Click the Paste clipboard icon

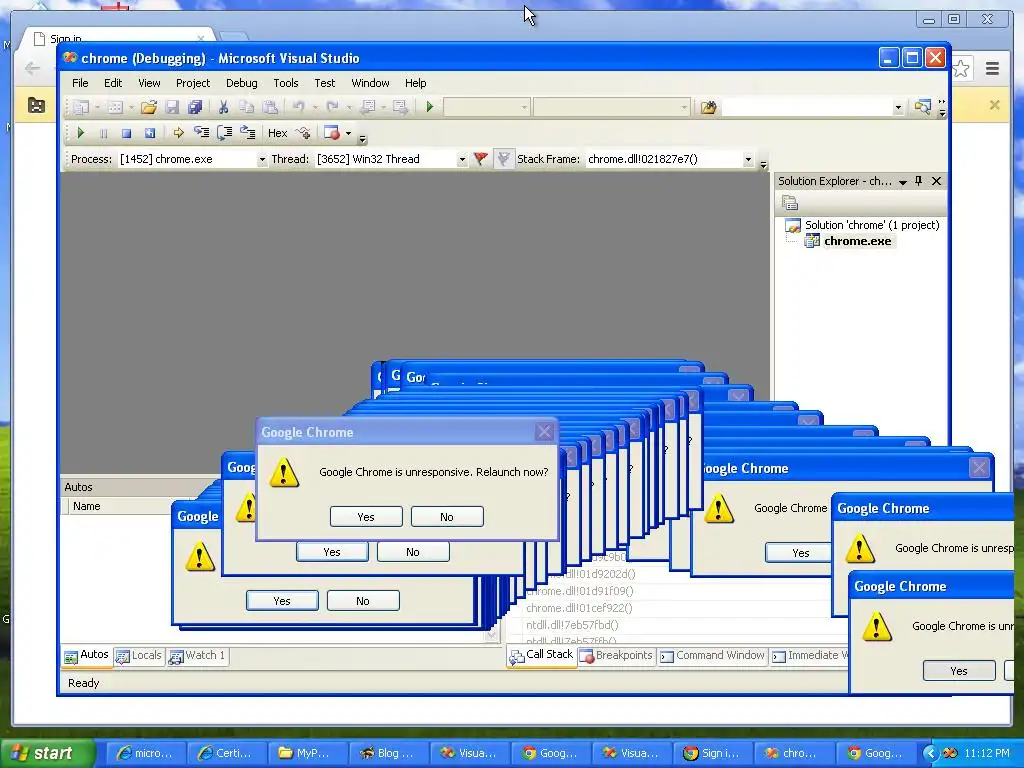(270, 107)
